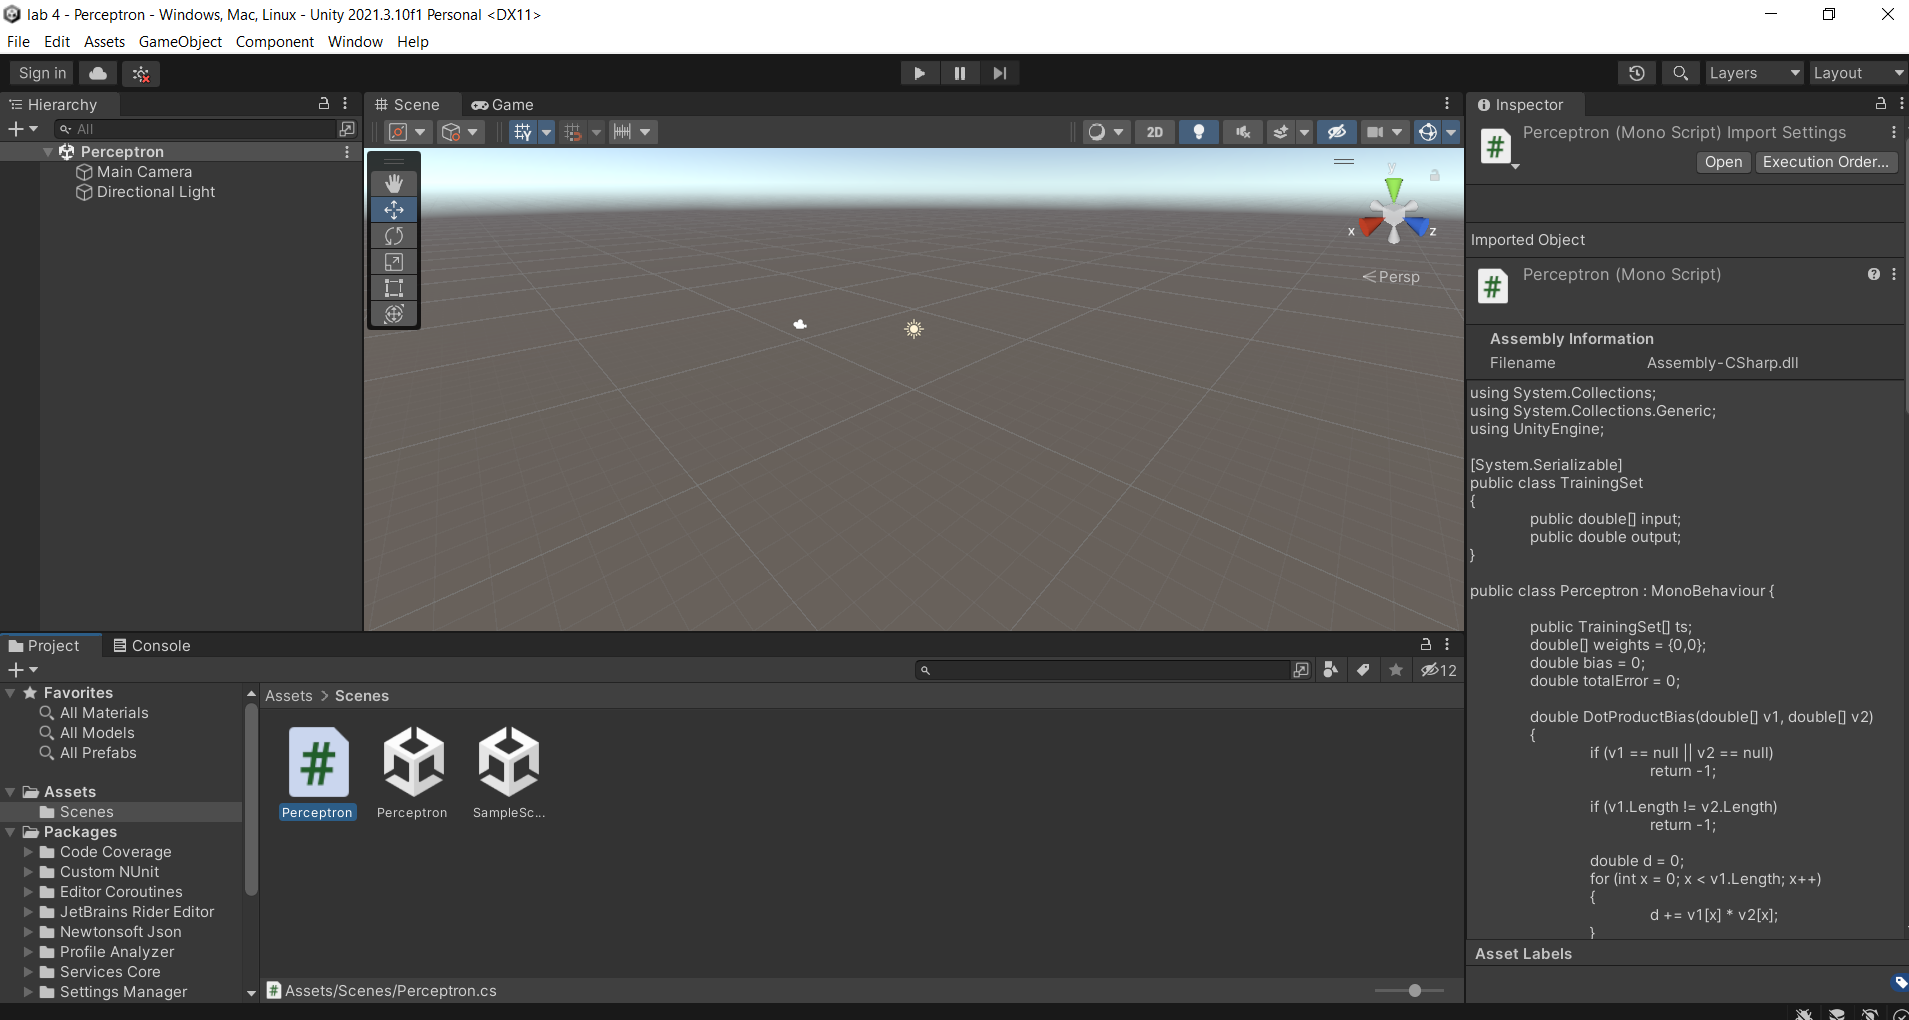Select the SampleScene asset thumbnail

(x=508, y=762)
